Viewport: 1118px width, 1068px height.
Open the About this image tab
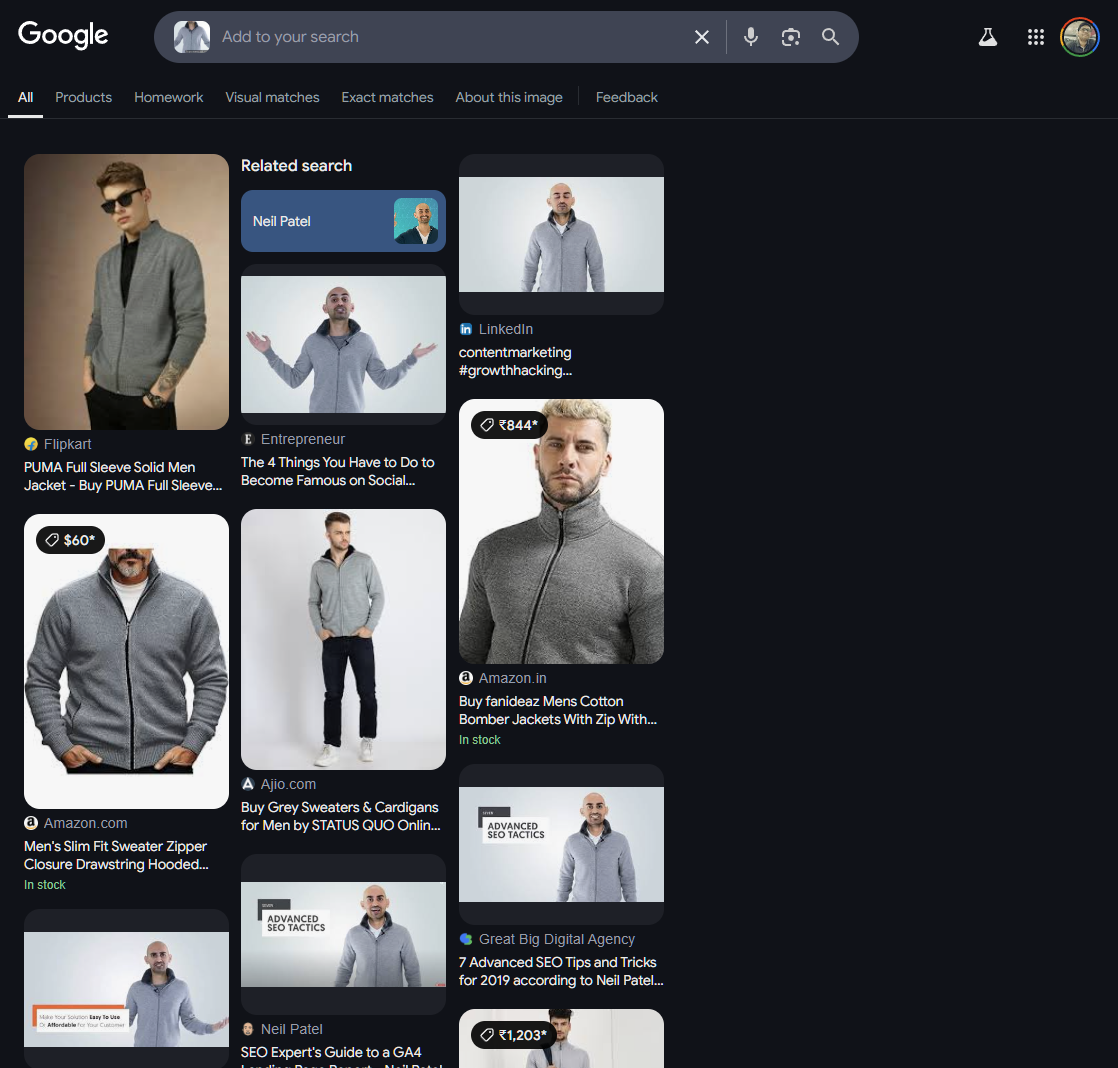click(x=508, y=98)
